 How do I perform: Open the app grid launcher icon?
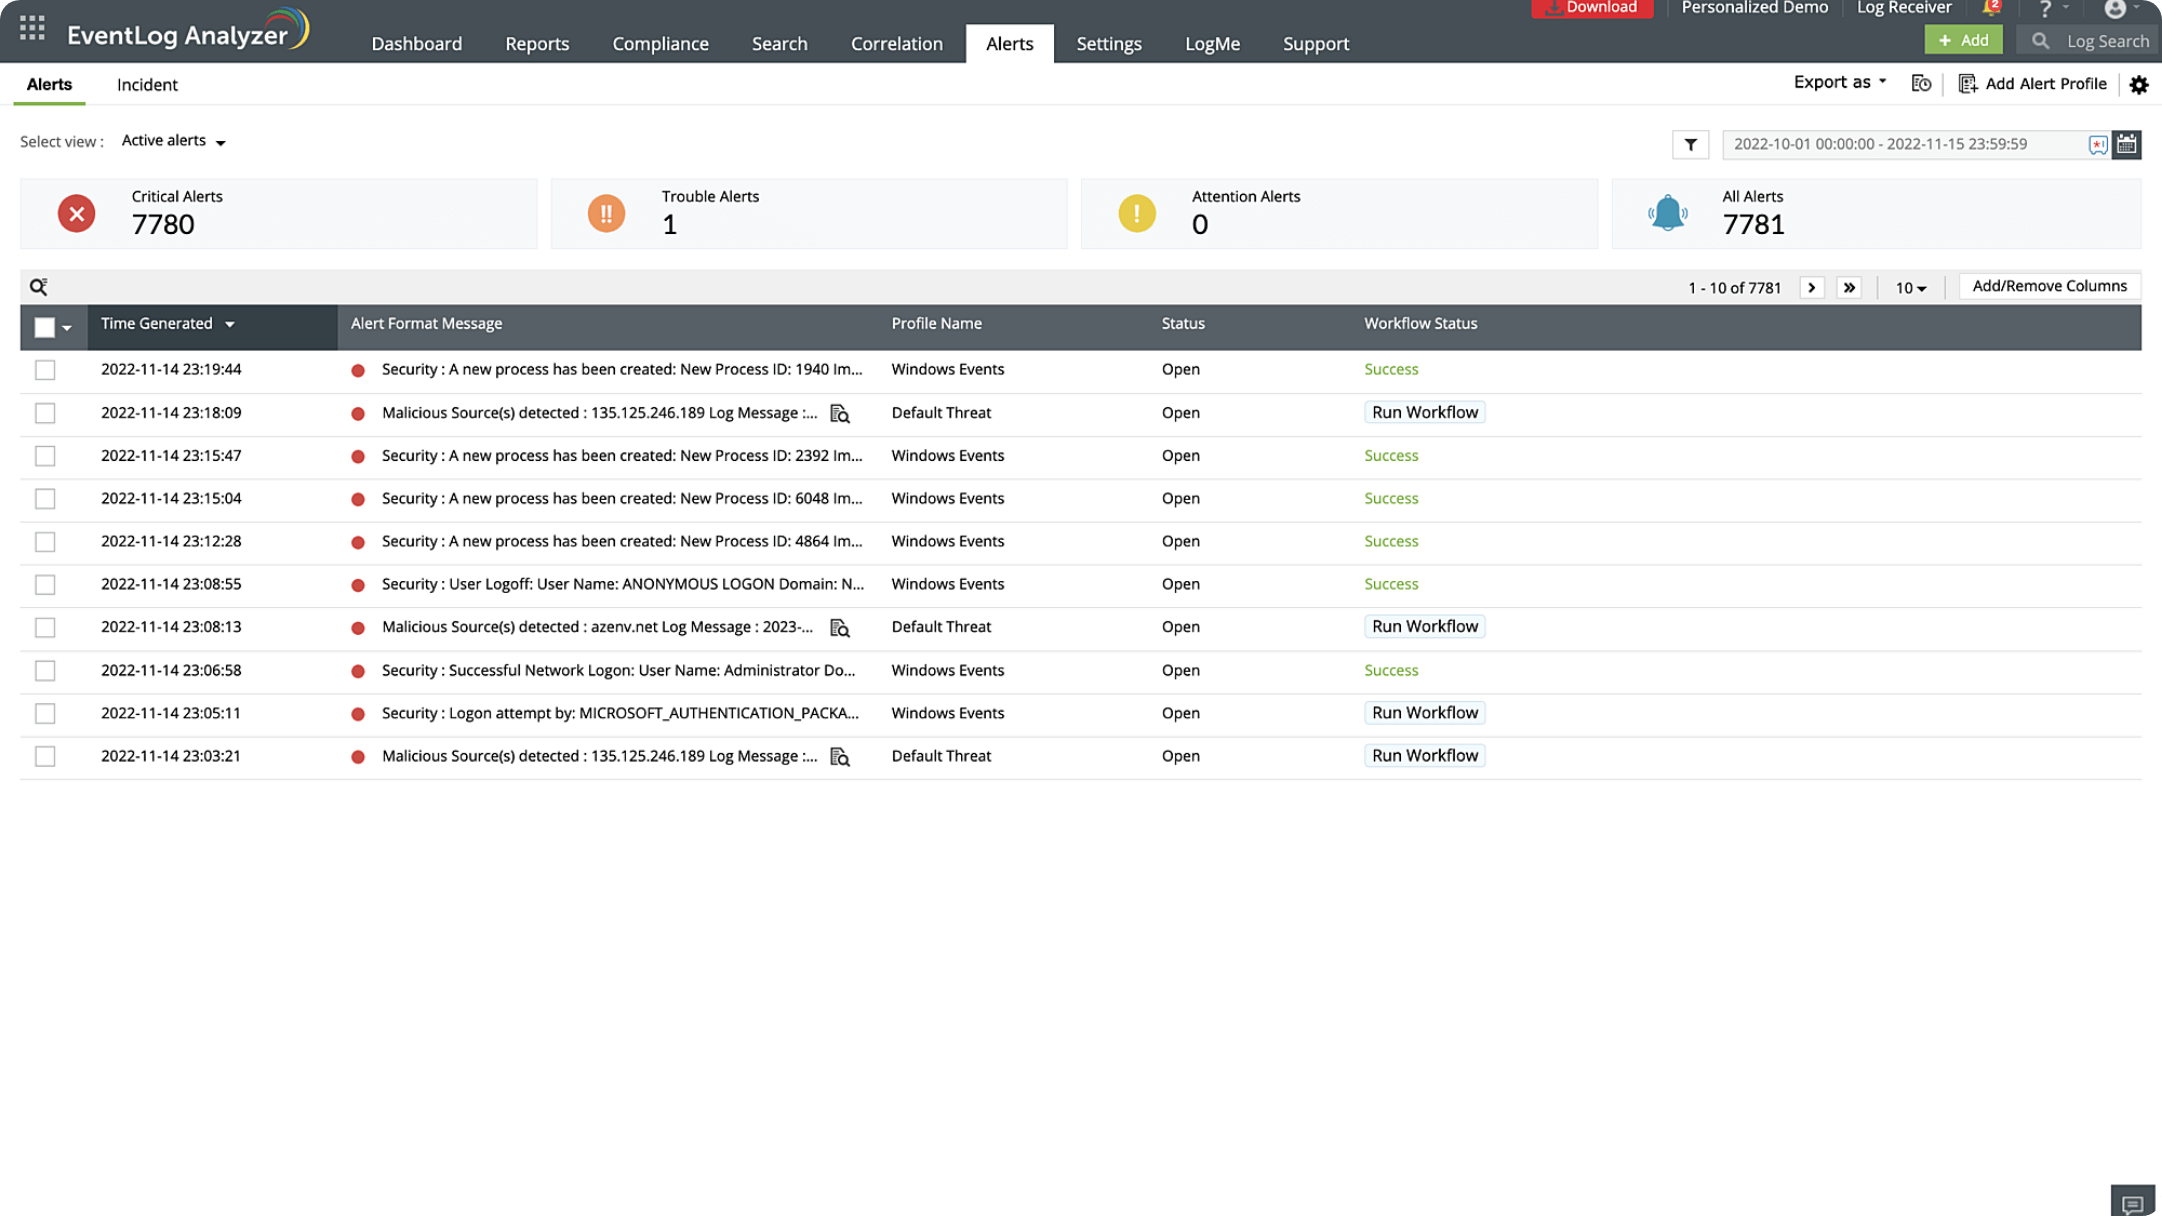32,28
